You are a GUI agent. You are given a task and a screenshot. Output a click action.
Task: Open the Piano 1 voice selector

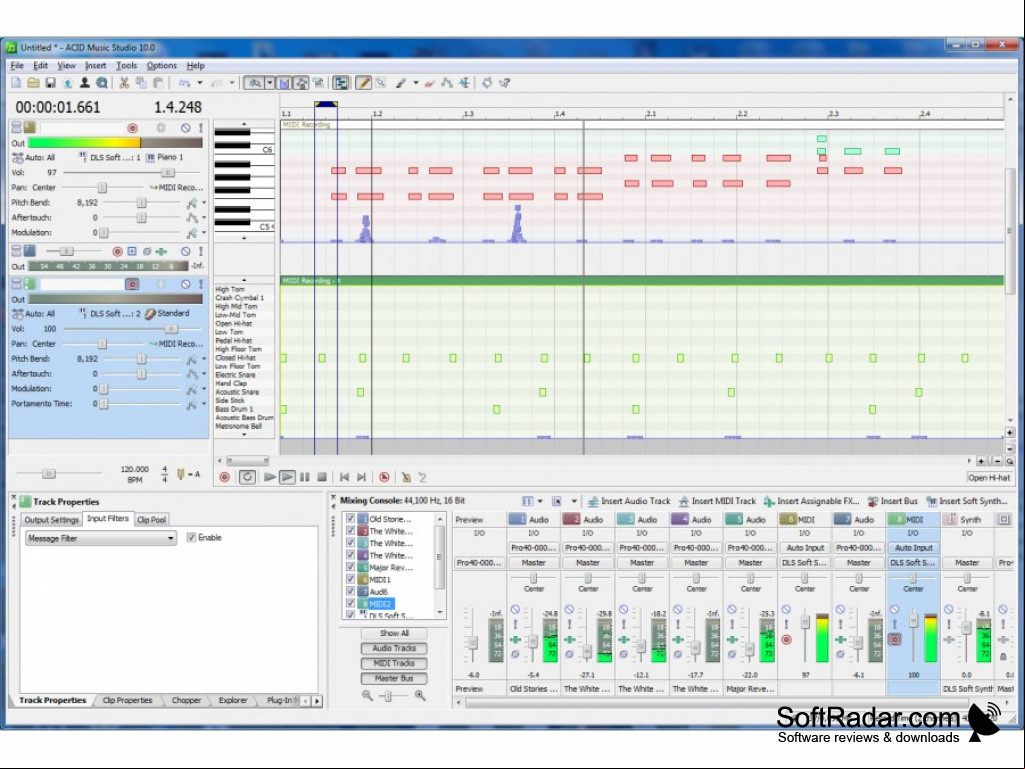click(x=165, y=158)
